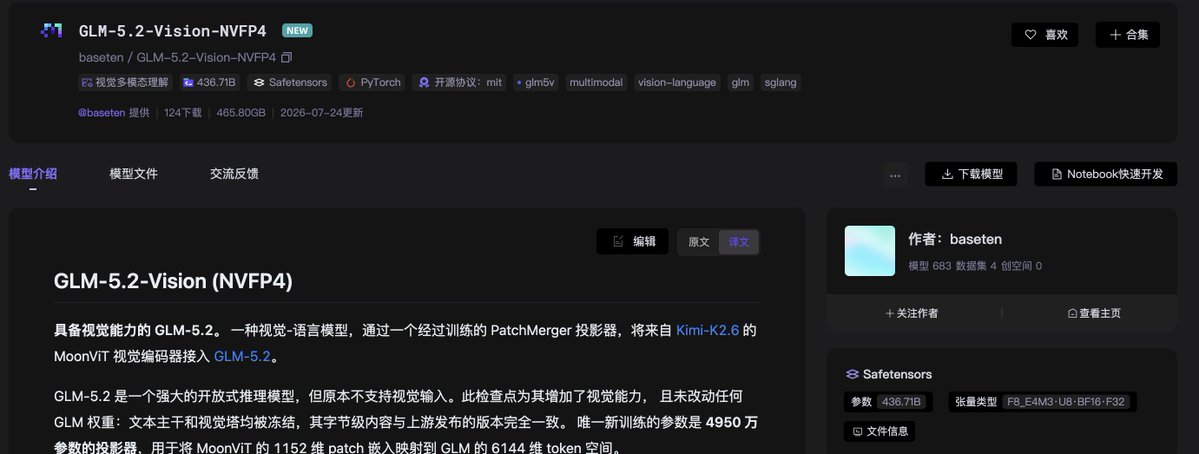Follow author with 关注作者

tap(911, 313)
